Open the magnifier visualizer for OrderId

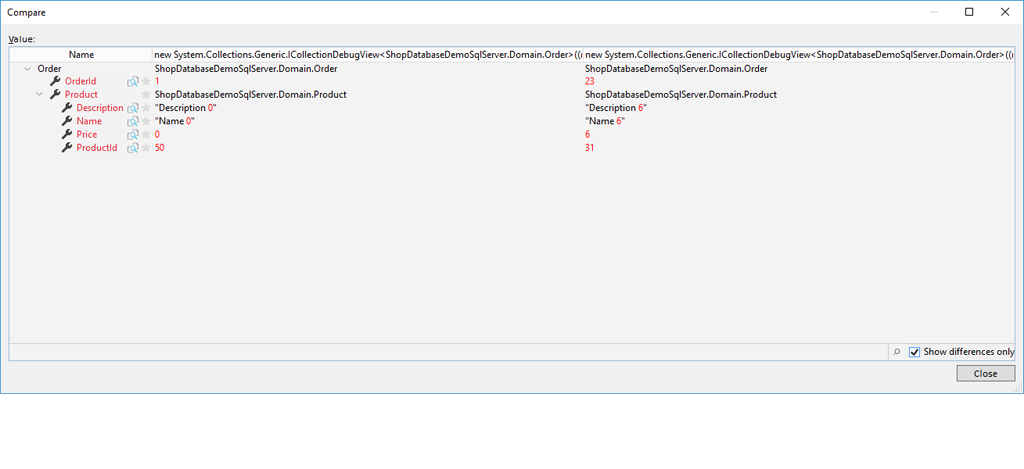tap(133, 82)
